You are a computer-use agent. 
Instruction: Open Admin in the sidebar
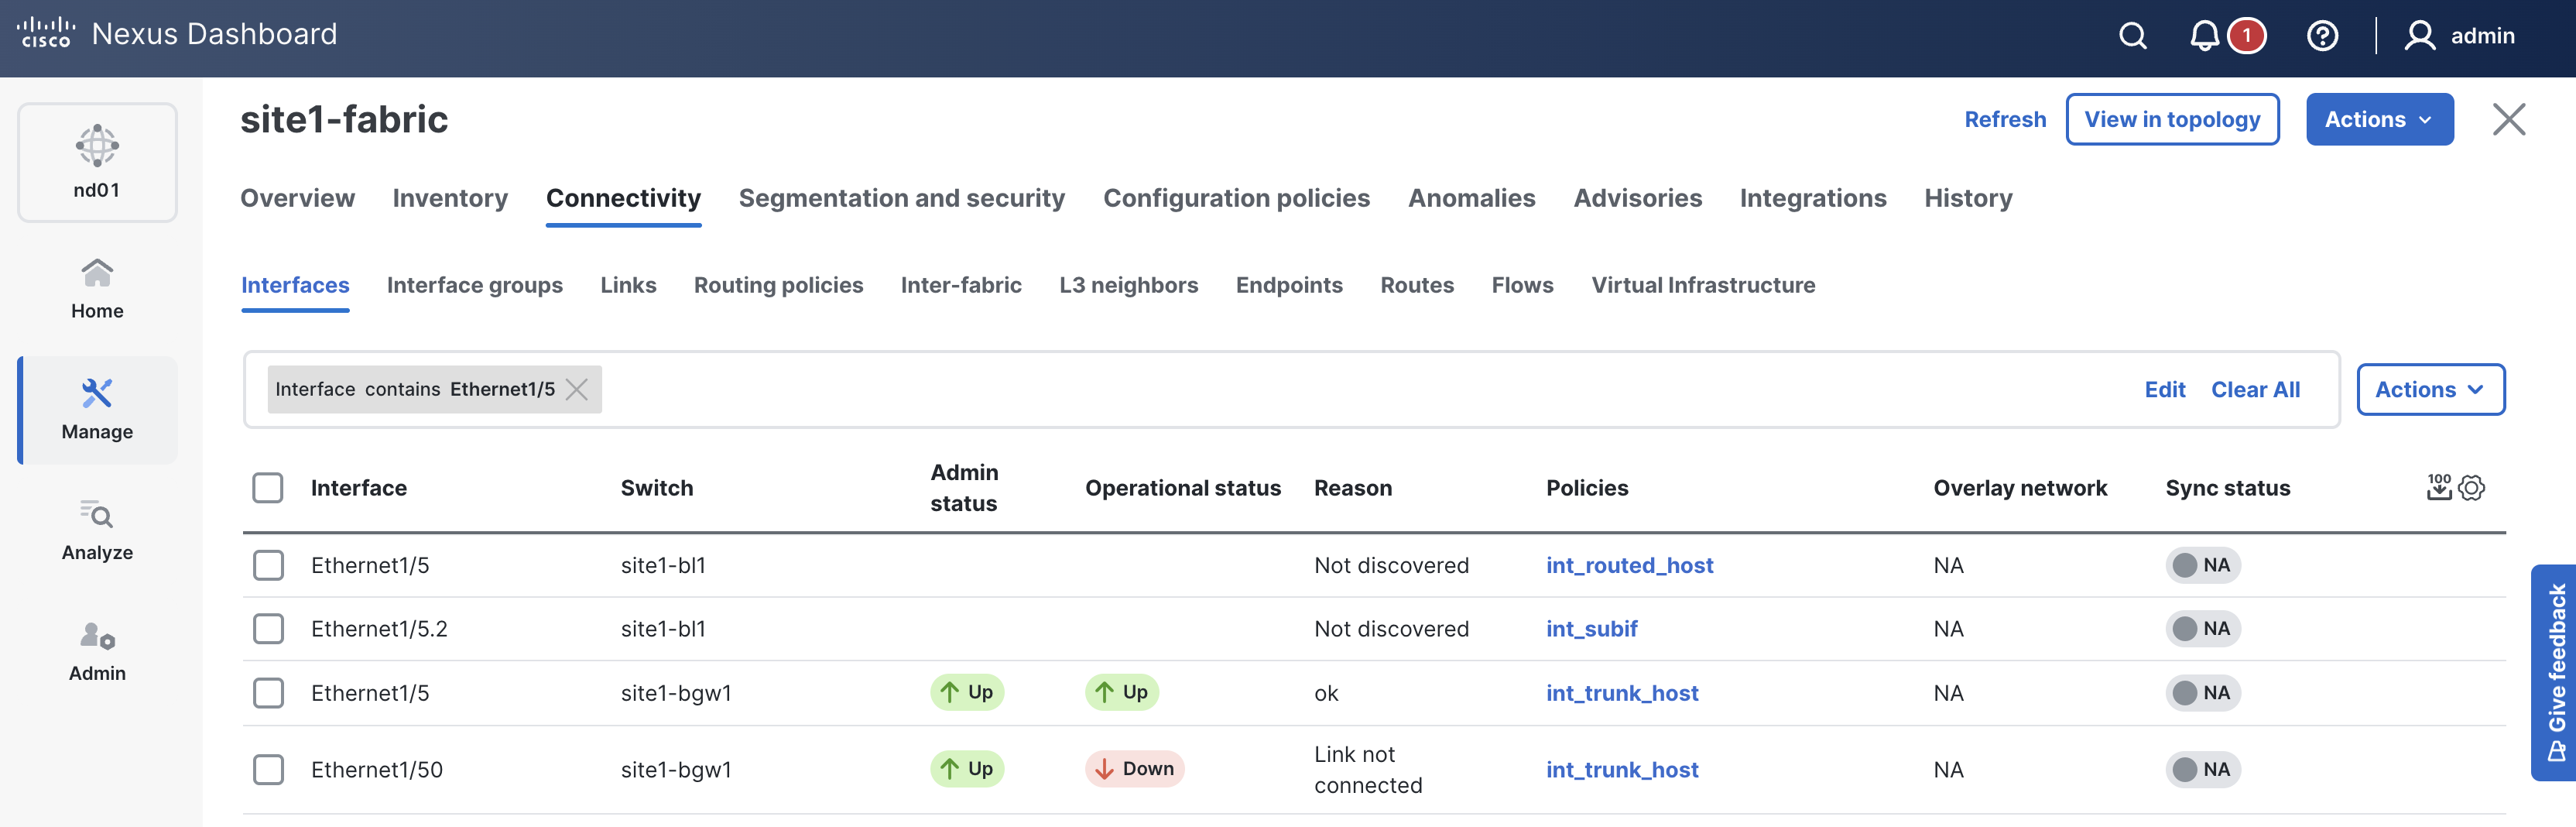(x=97, y=651)
